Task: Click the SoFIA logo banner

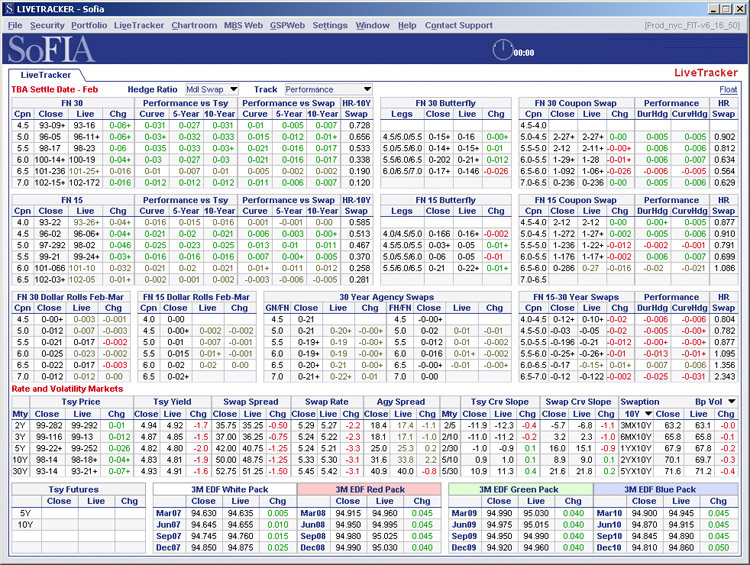Action: point(52,49)
